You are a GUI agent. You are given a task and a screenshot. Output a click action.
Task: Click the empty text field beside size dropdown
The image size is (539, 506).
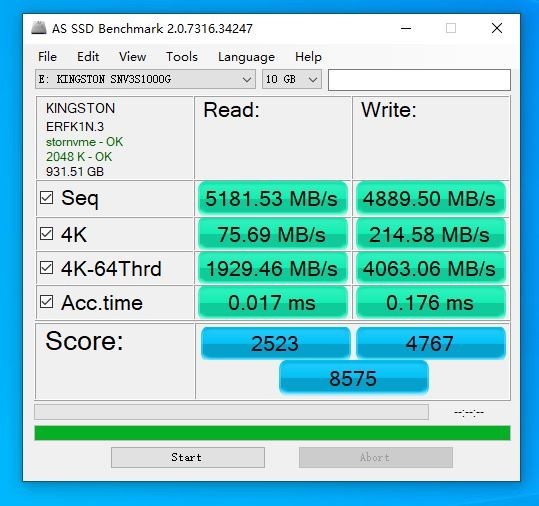click(419, 80)
